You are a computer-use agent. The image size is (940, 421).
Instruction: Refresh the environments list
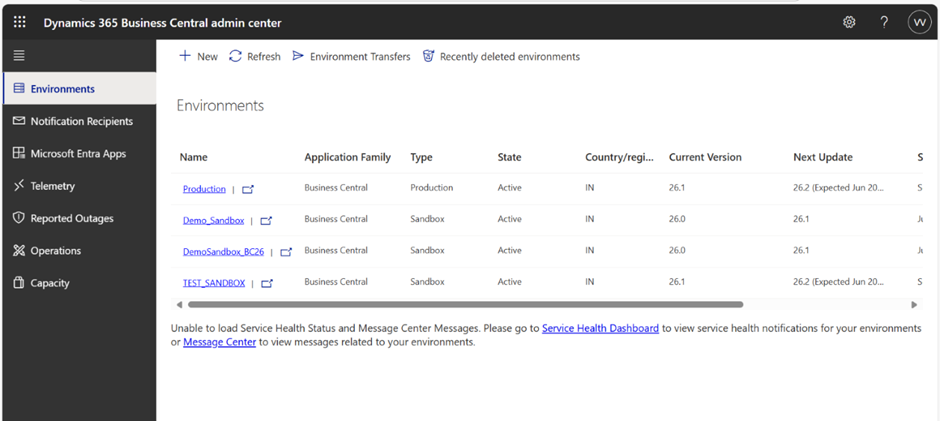point(255,57)
